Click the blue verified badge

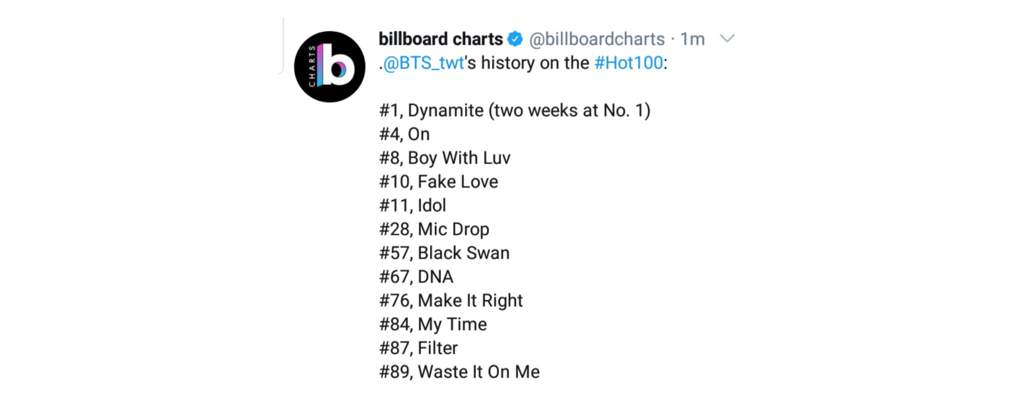[515, 39]
